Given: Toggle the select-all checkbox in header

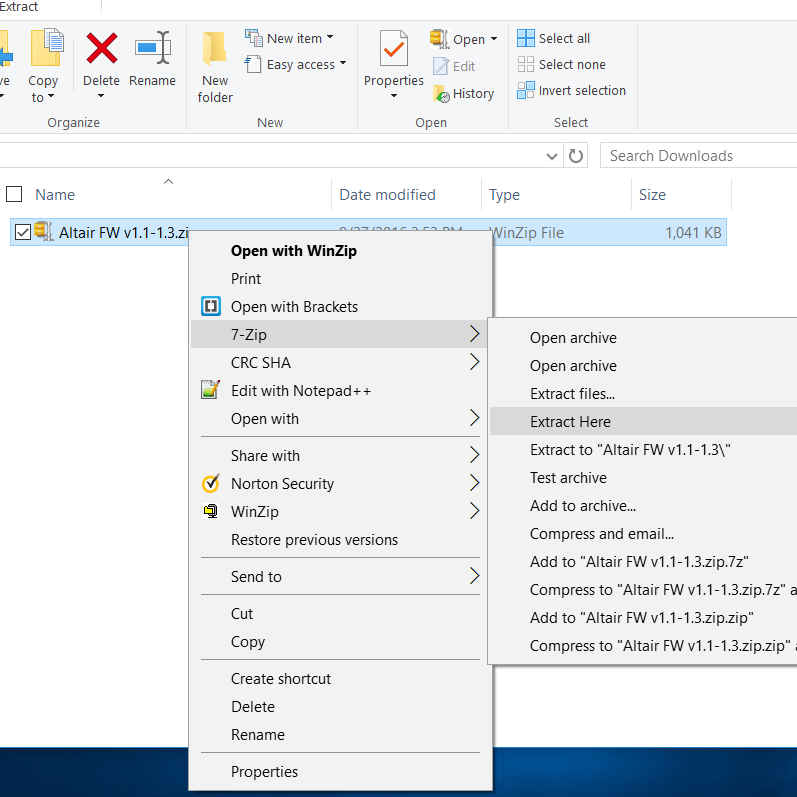Looking at the screenshot, I should [14, 194].
